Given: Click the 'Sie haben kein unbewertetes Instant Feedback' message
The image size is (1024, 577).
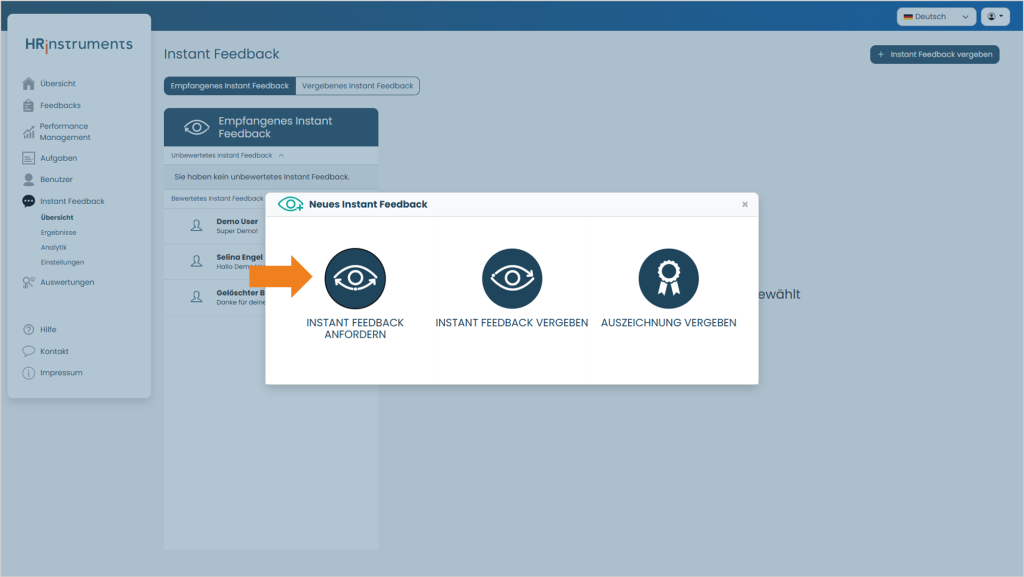Looking at the screenshot, I should tap(262, 177).
